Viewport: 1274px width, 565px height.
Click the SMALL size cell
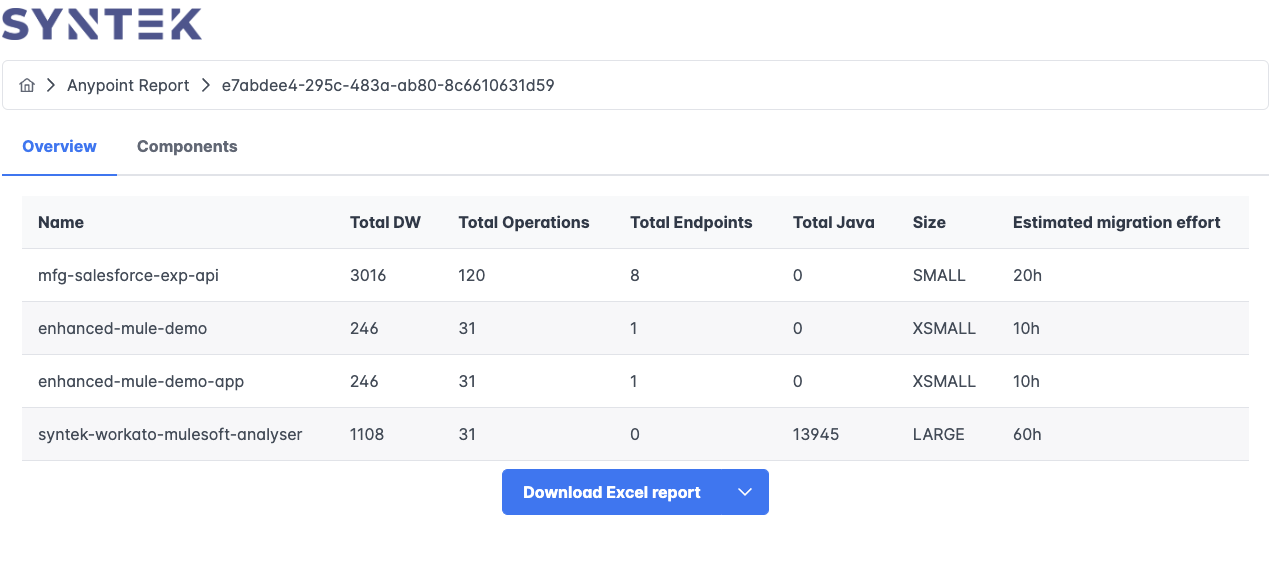[x=939, y=275]
